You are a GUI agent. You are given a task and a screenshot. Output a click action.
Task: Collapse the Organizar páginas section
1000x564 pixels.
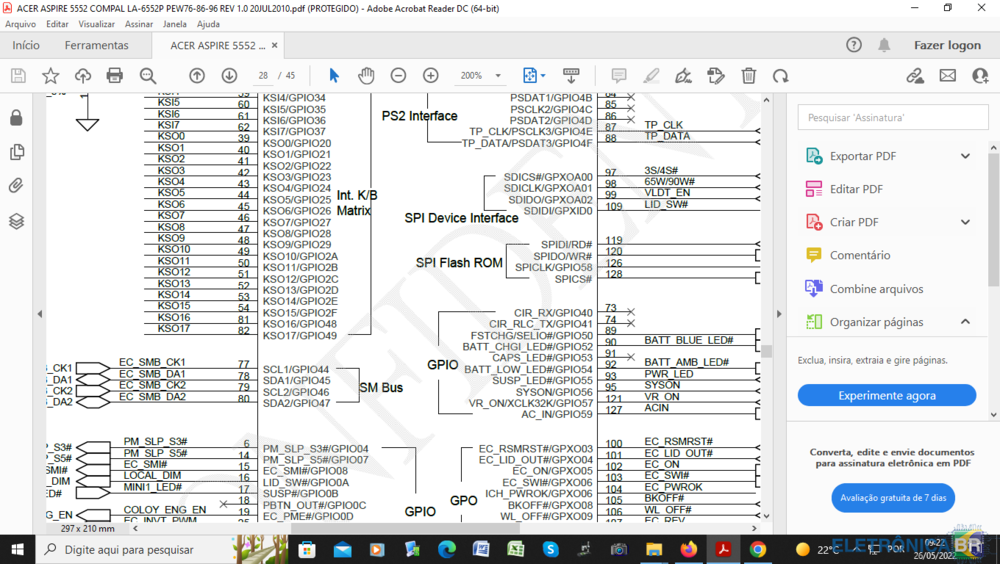point(965,322)
